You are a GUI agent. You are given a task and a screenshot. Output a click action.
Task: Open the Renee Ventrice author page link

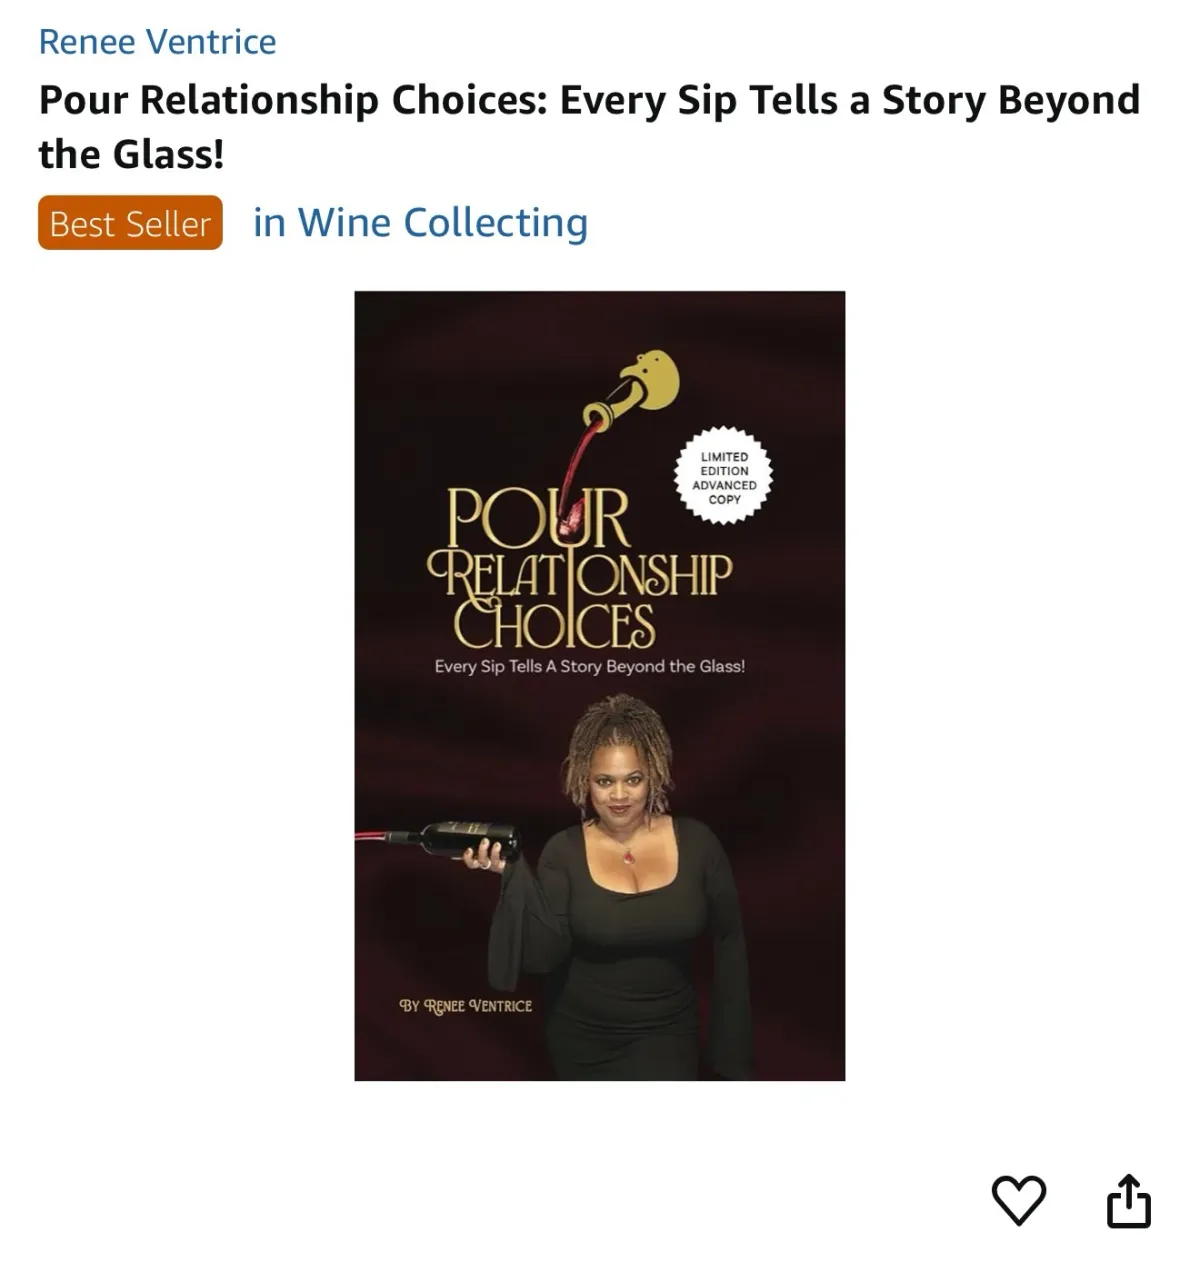pyautogui.click(x=157, y=42)
